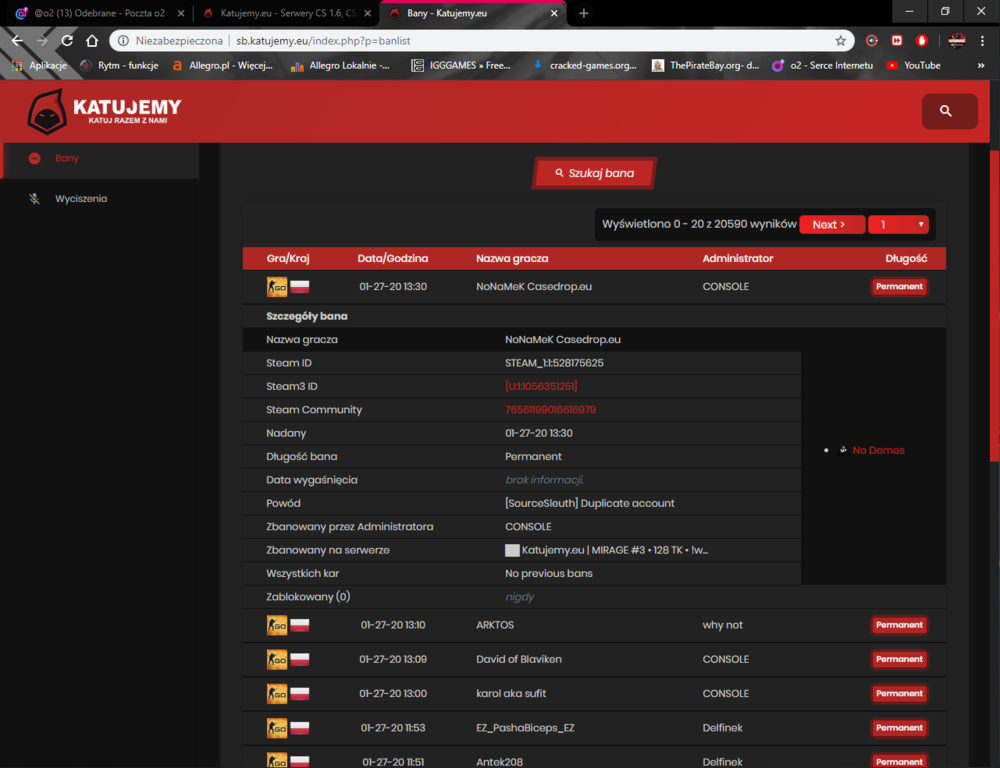This screenshot has height=768, width=1000.
Task: Click administrator name why not
Action: click(x=723, y=625)
